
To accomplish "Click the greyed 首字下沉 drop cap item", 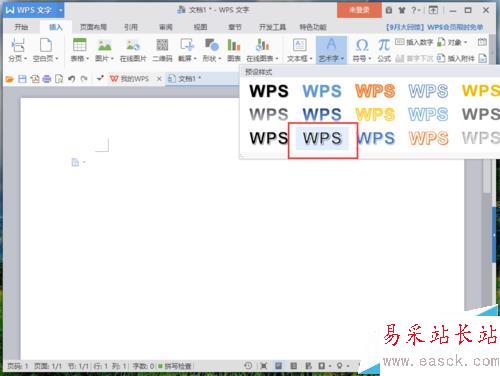I will 414,59.
